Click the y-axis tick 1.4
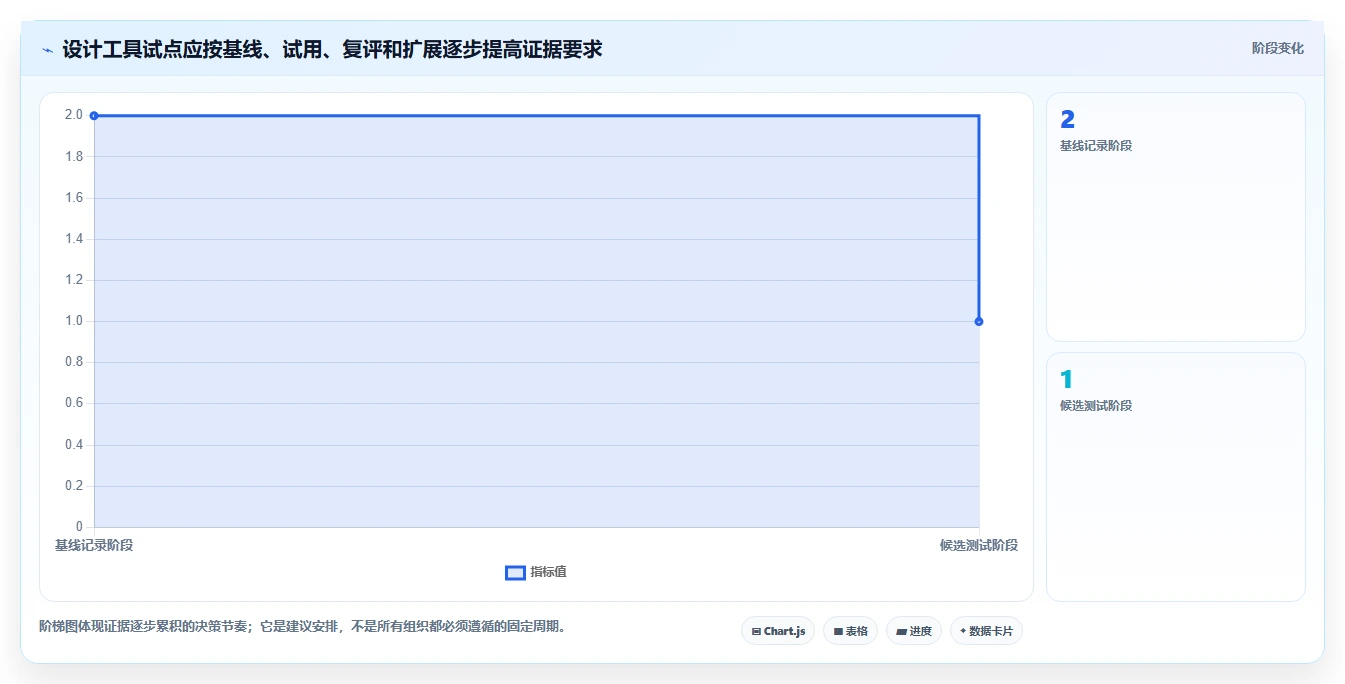Image resolution: width=1345 pixels, height=684 pixels. pyautogui.click(x=74, y=238)
